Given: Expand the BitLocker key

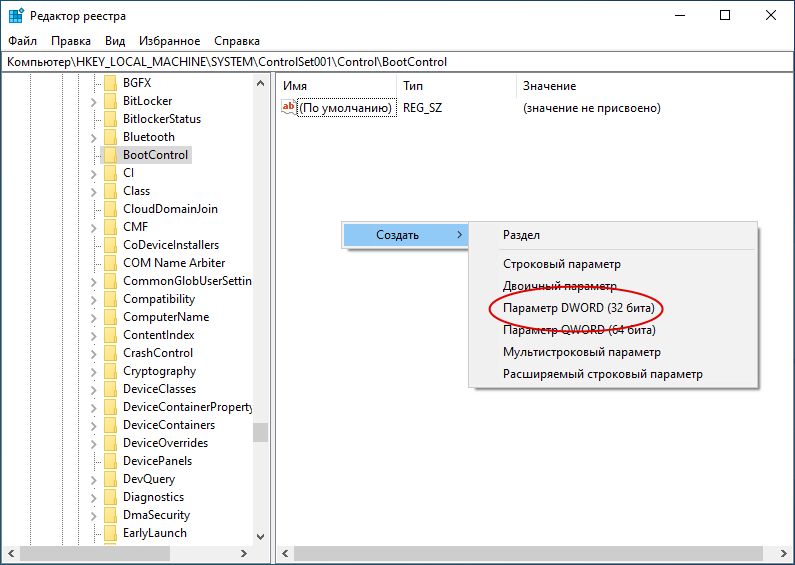Looking at the screenshot, I should 94,101.
